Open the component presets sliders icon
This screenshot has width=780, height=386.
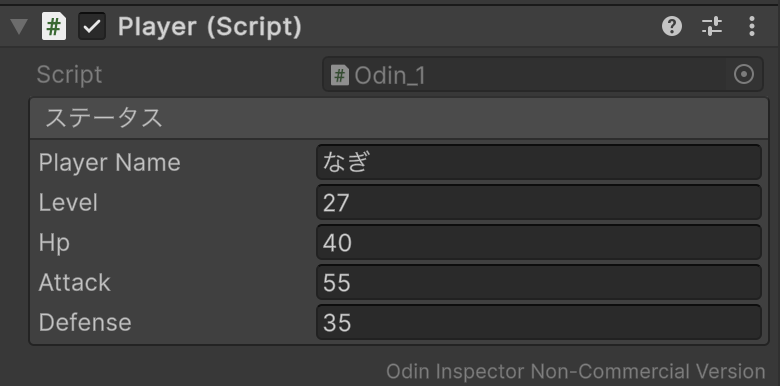coord(712,26)
